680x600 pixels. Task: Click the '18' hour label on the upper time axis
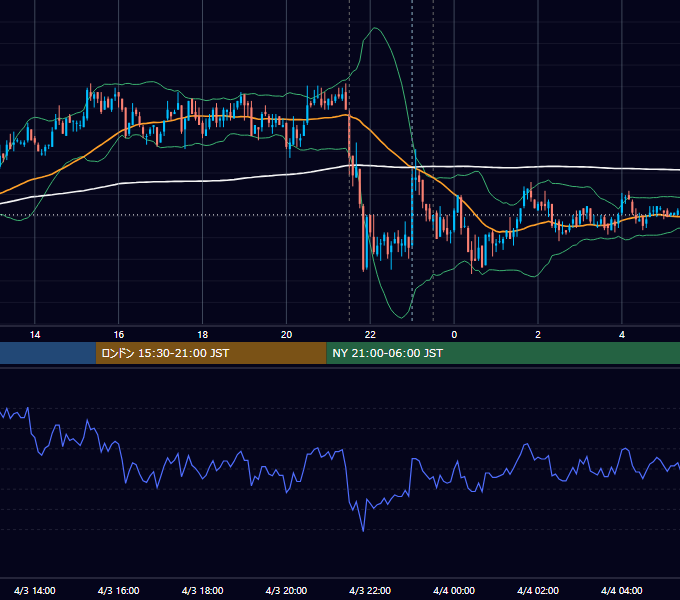point(203,335)
